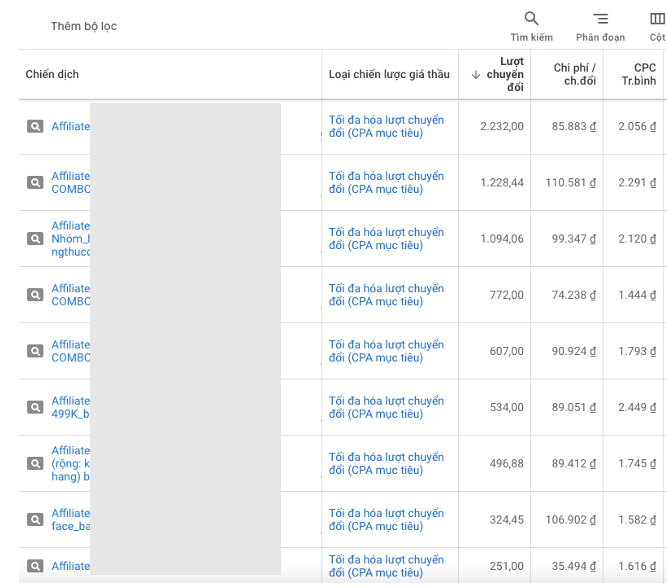Sort by Lượt chuyển đổi column header
This screenshot has height=588, width=667.
[505, 74]
